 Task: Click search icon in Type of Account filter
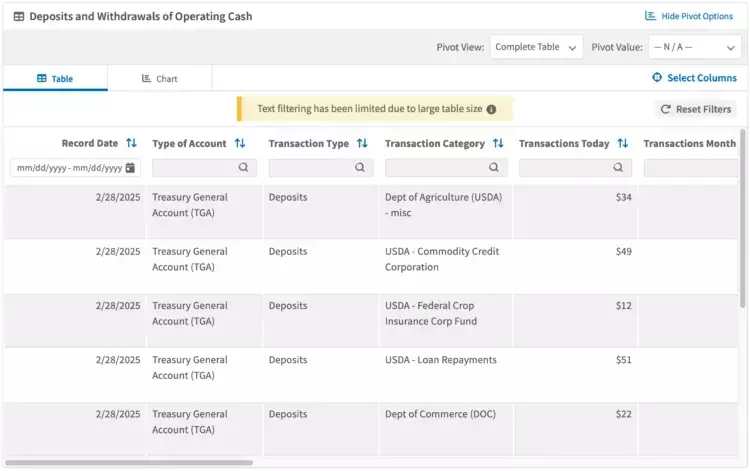[x=243, y=167]
